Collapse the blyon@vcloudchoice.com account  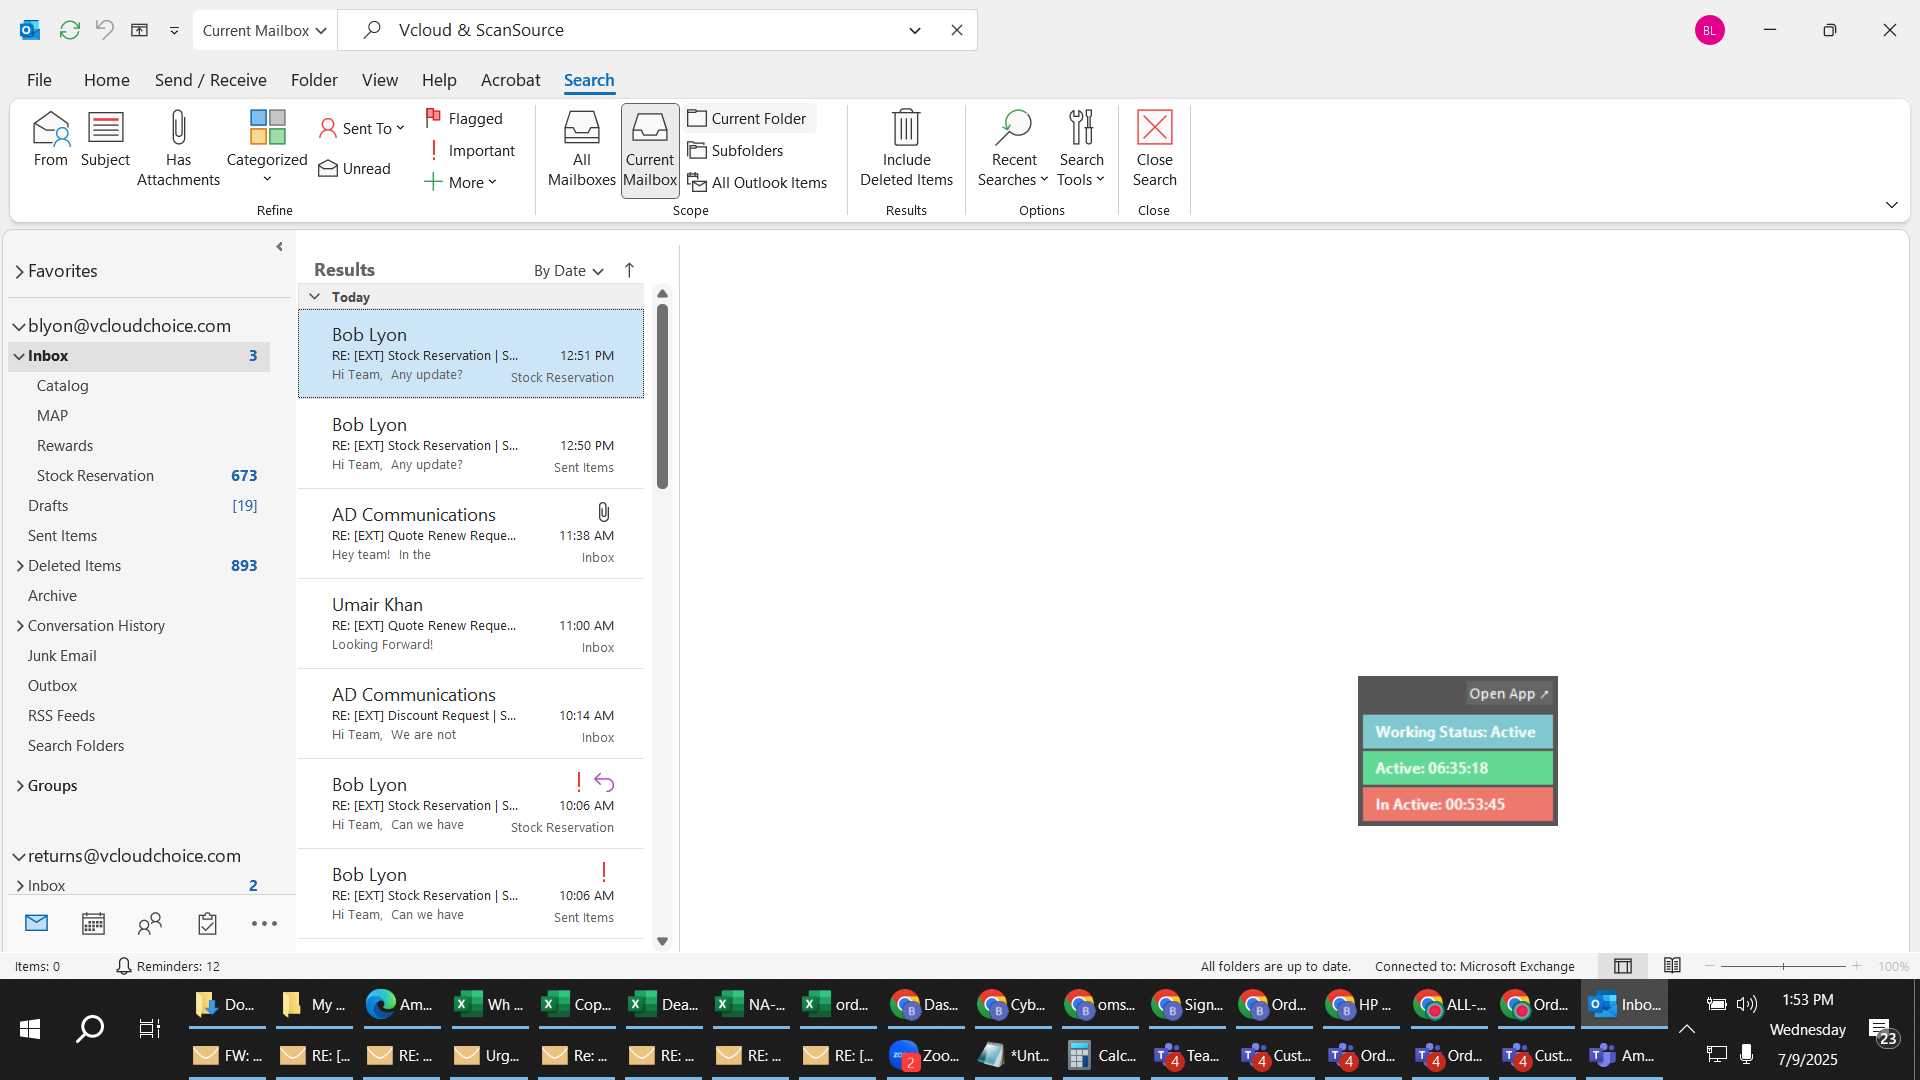[x=19, y=326]
